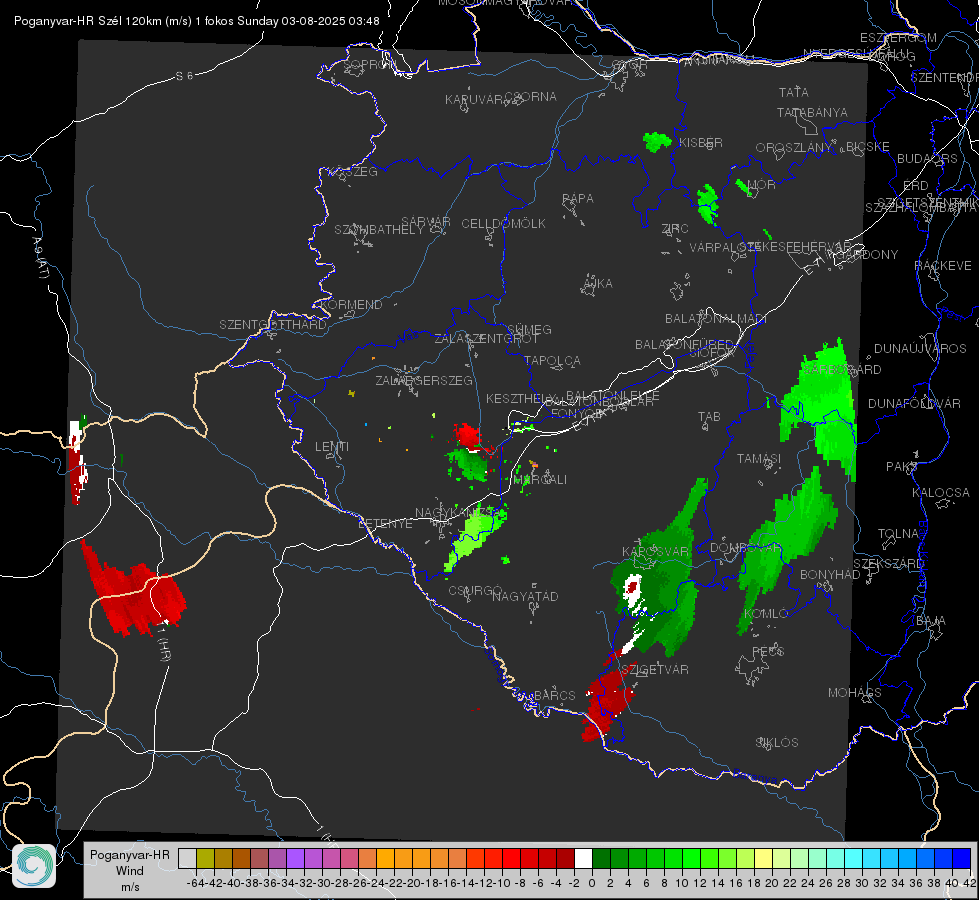Click the KAPOSVÁR city label
The height and width of the screenshot is (900, 979).
tap(656, 551)
